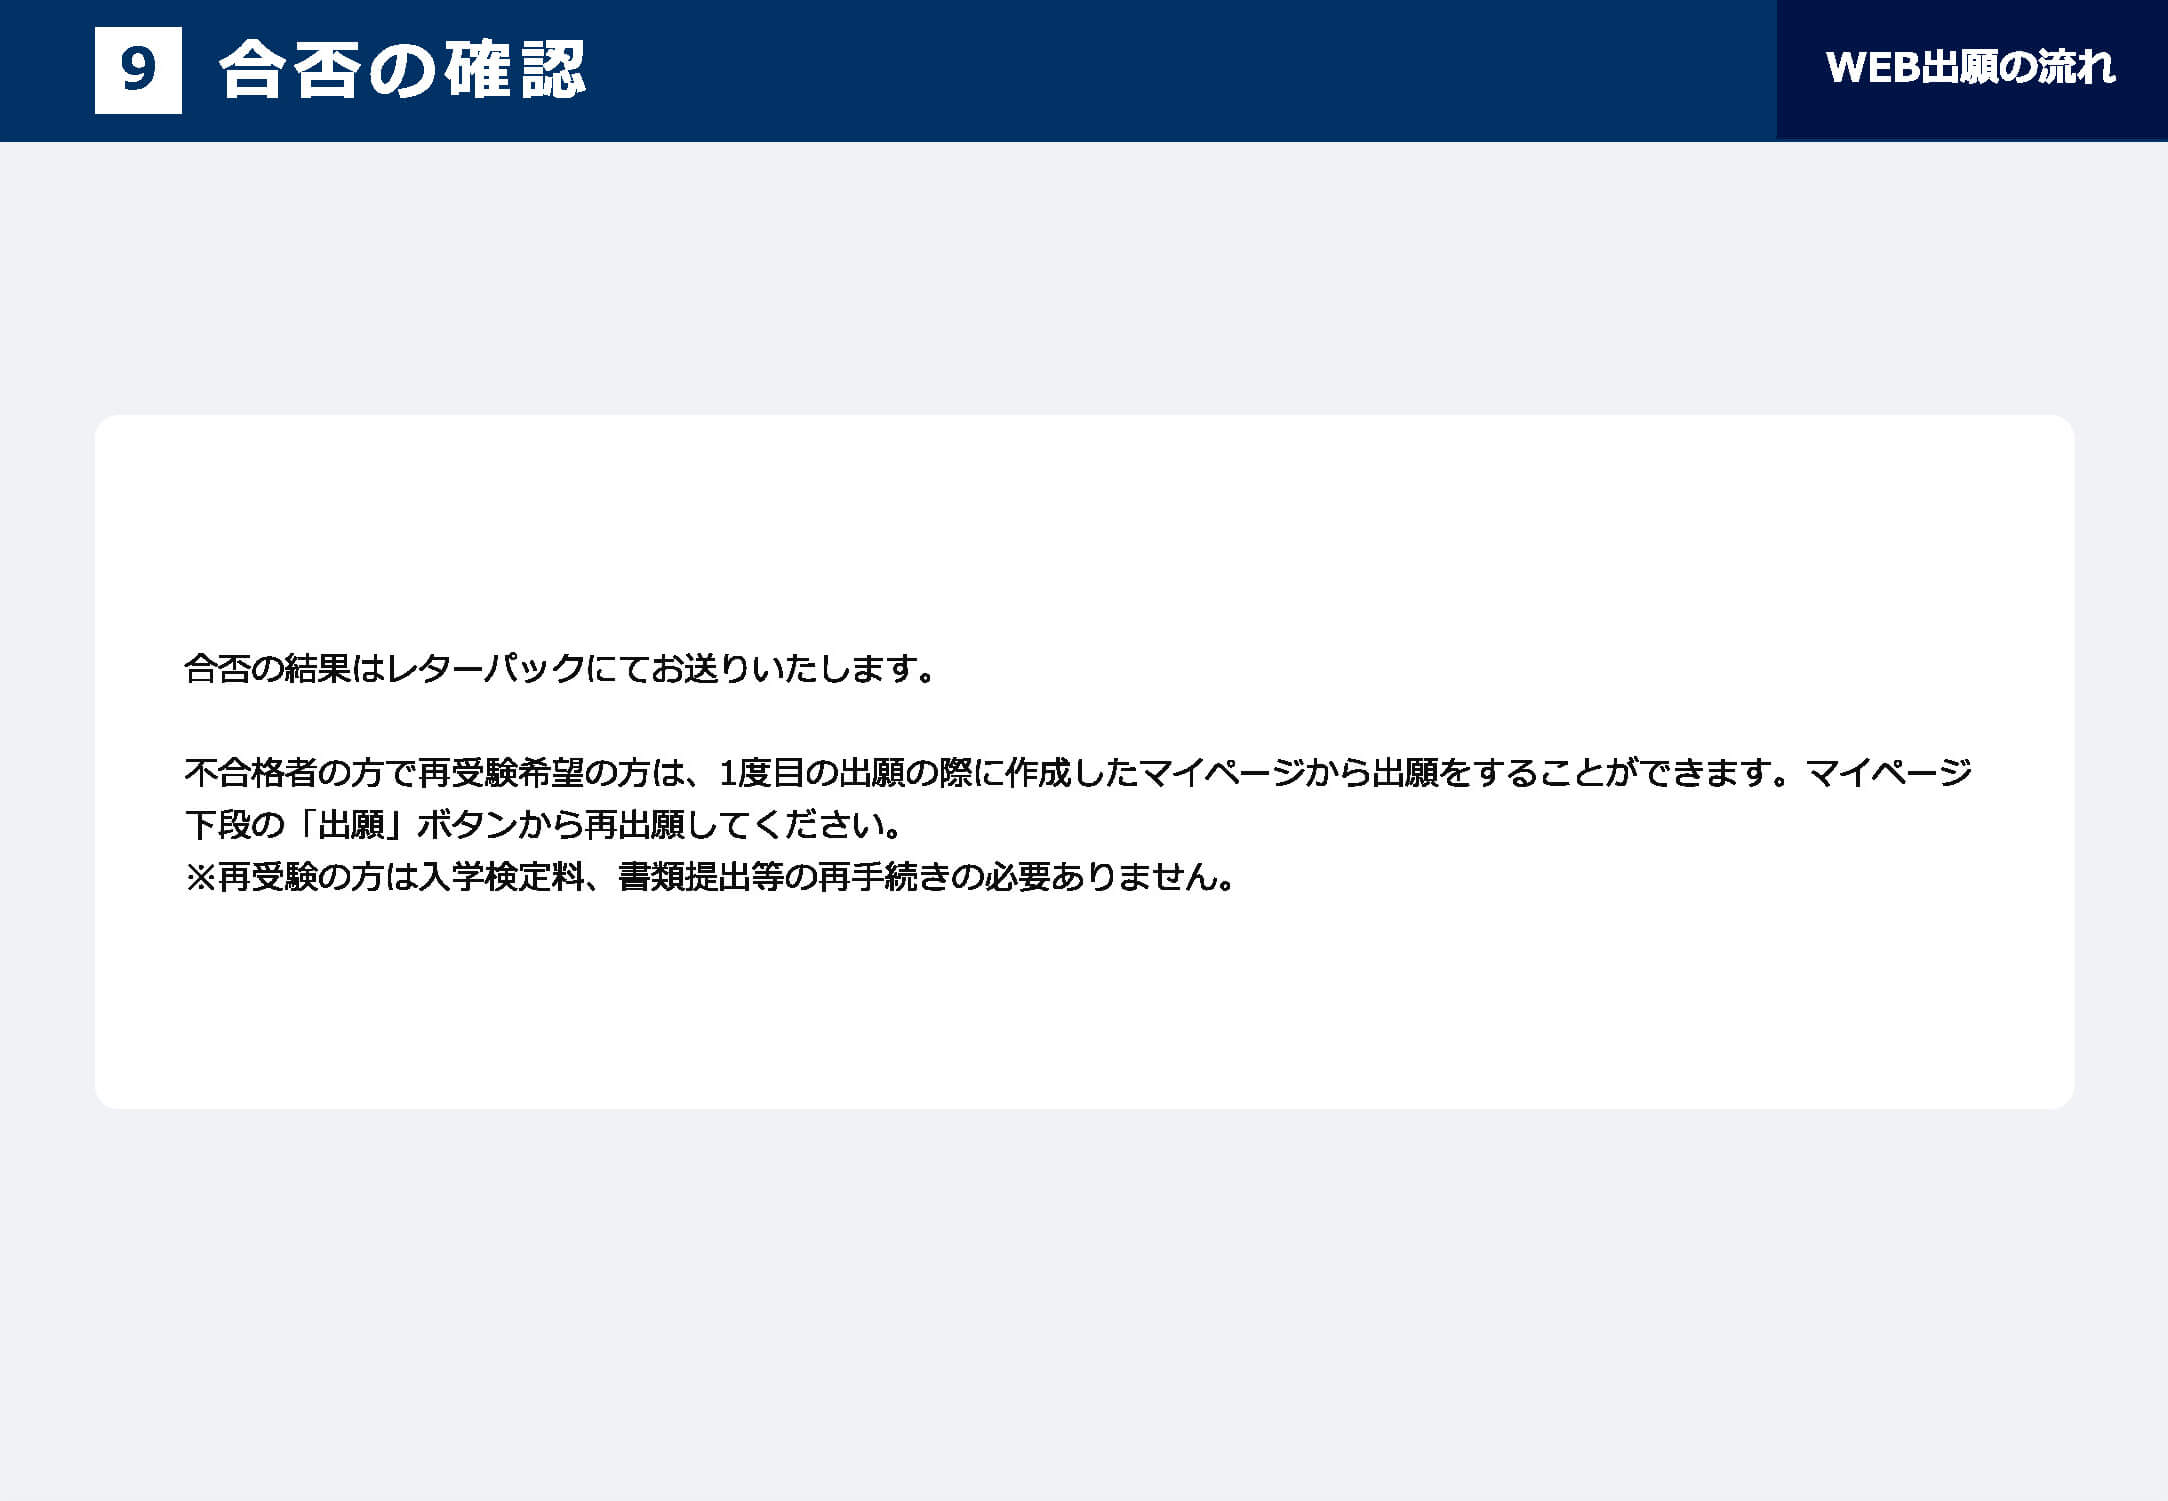Viewport: 2168px width, 1501px height.
Task: Click the line beginning with 不合格者の方で
Action: [x=1078, y=773]
